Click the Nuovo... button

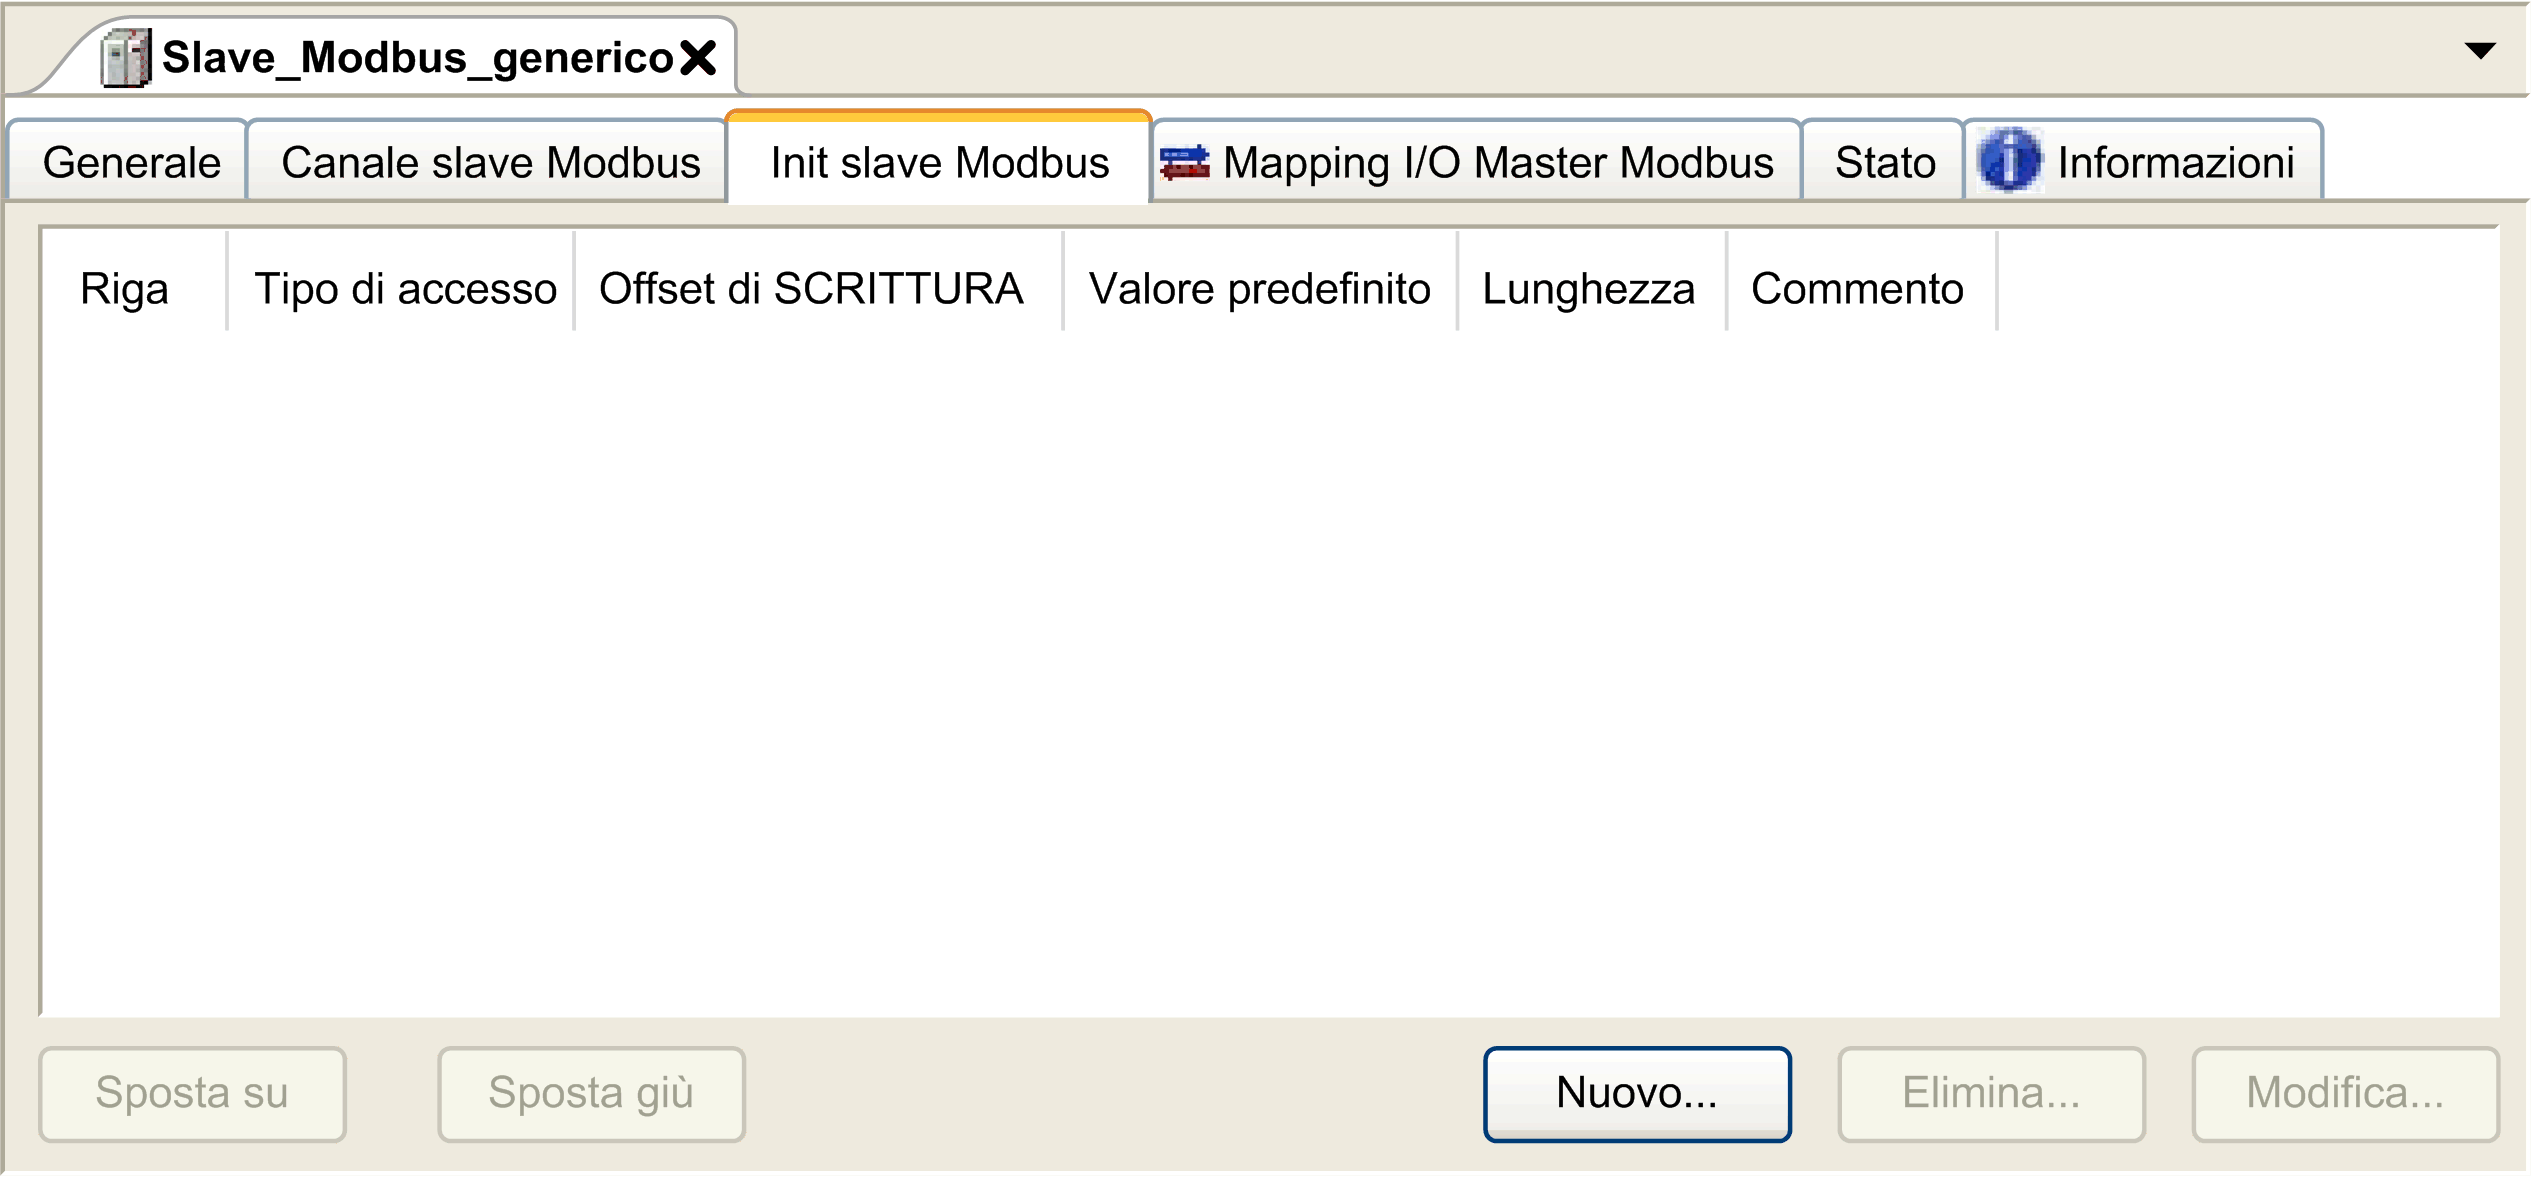coord(1637,1093)
